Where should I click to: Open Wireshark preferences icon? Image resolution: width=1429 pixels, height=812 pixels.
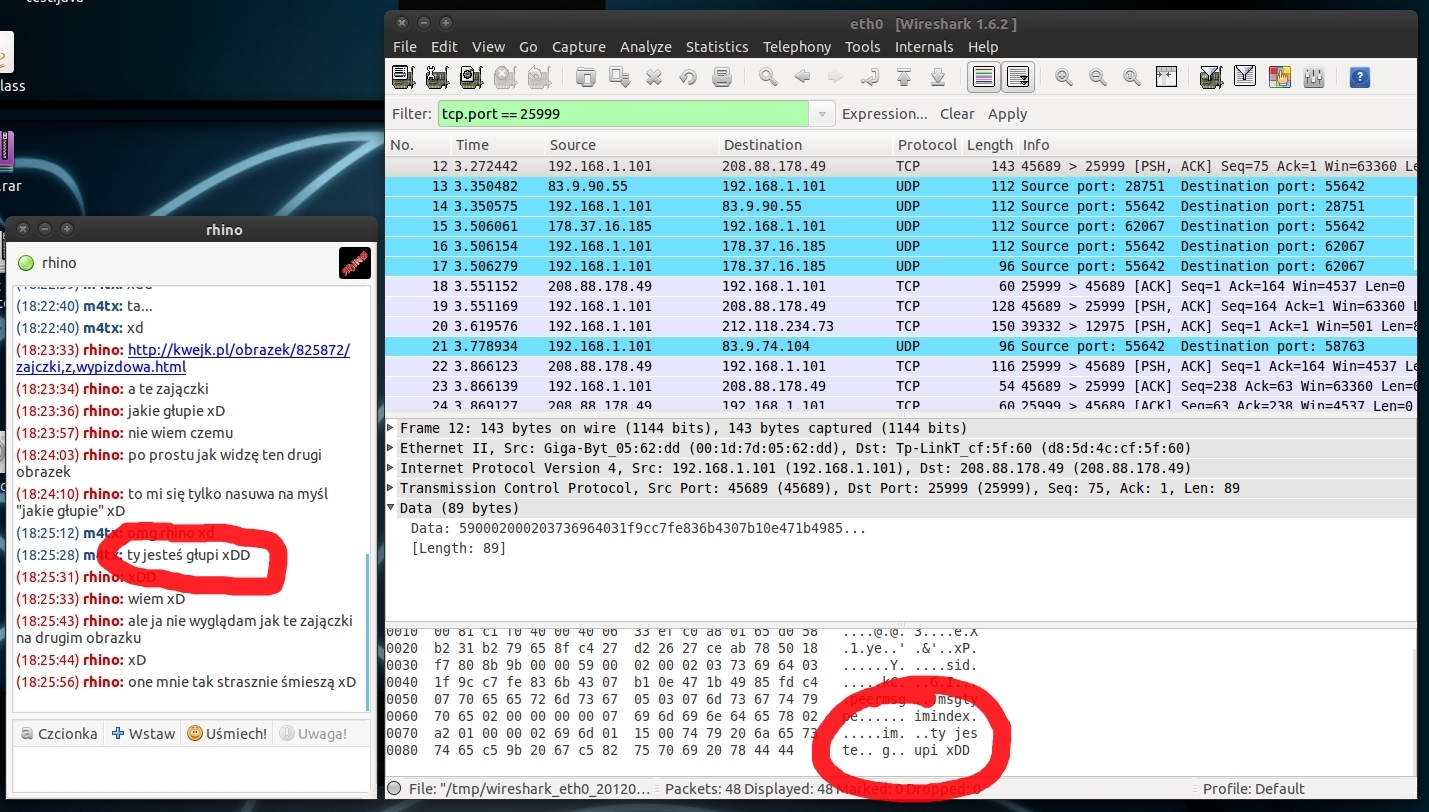click(x=1314, y=77)
